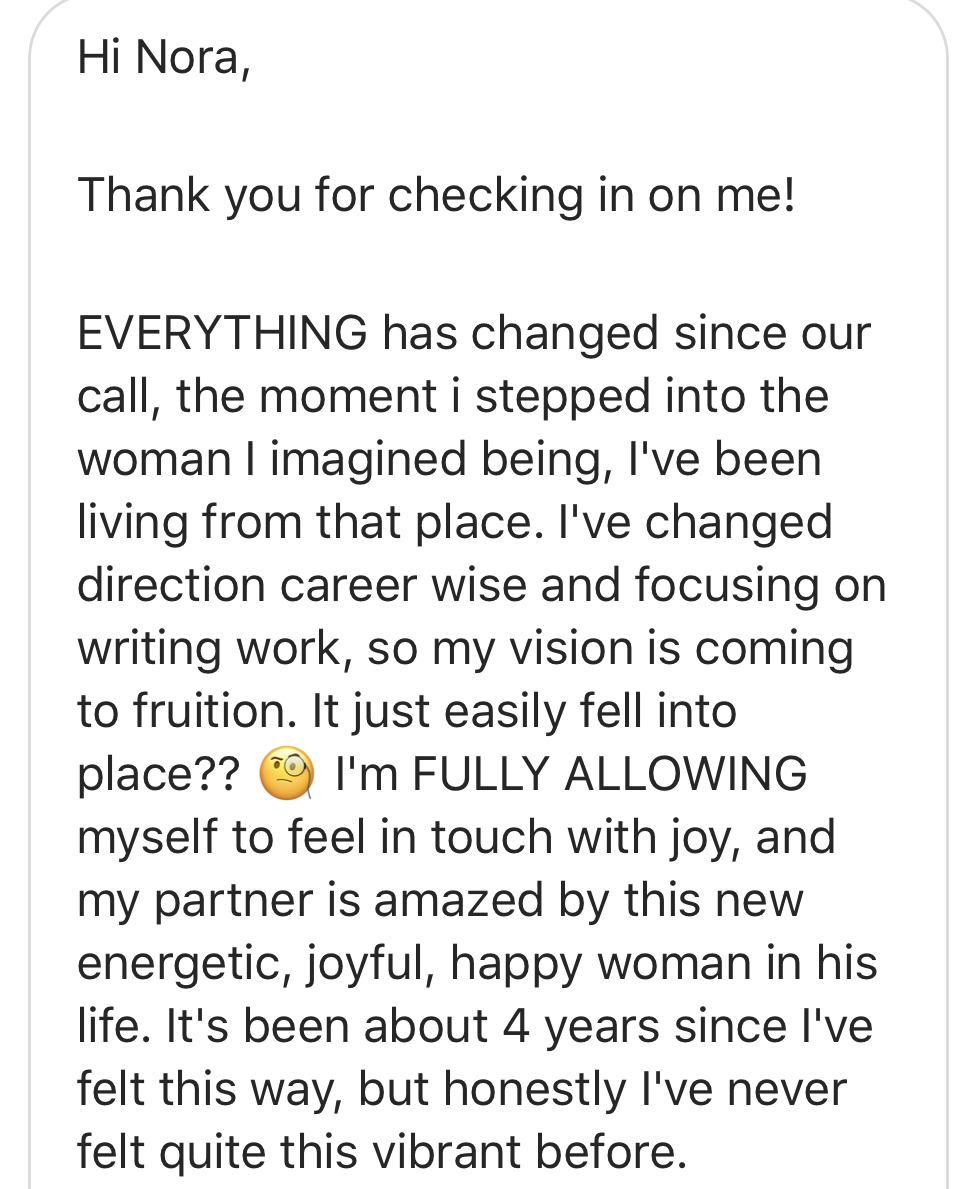
Task: Click the monocle face emoji
Action: 286,776
